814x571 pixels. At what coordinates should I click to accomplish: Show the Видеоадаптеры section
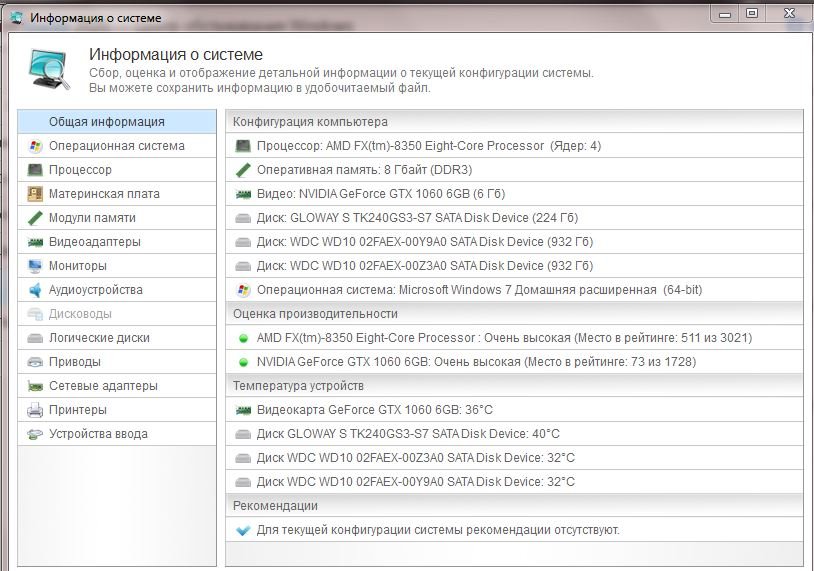tap(117, 241)
